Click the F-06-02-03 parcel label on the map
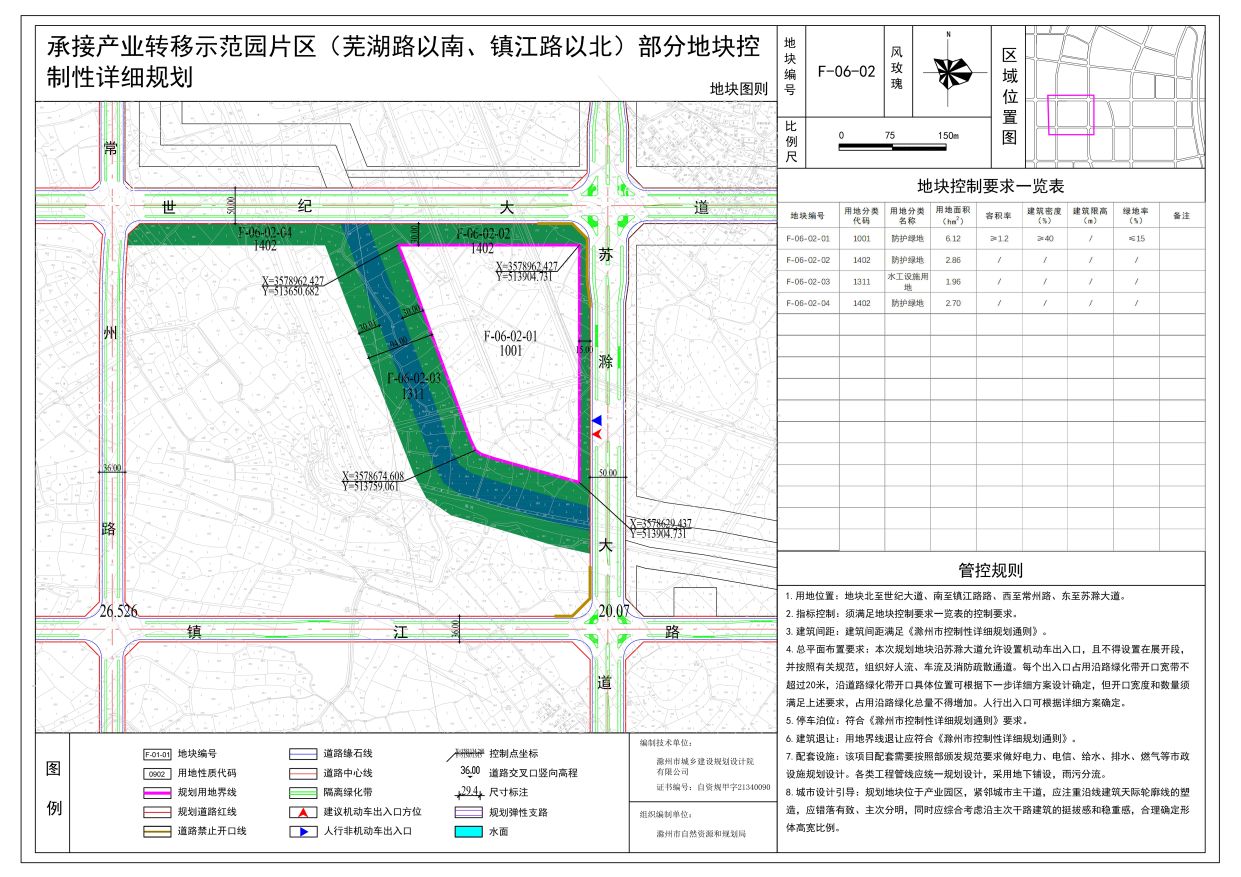 (414, 378)
